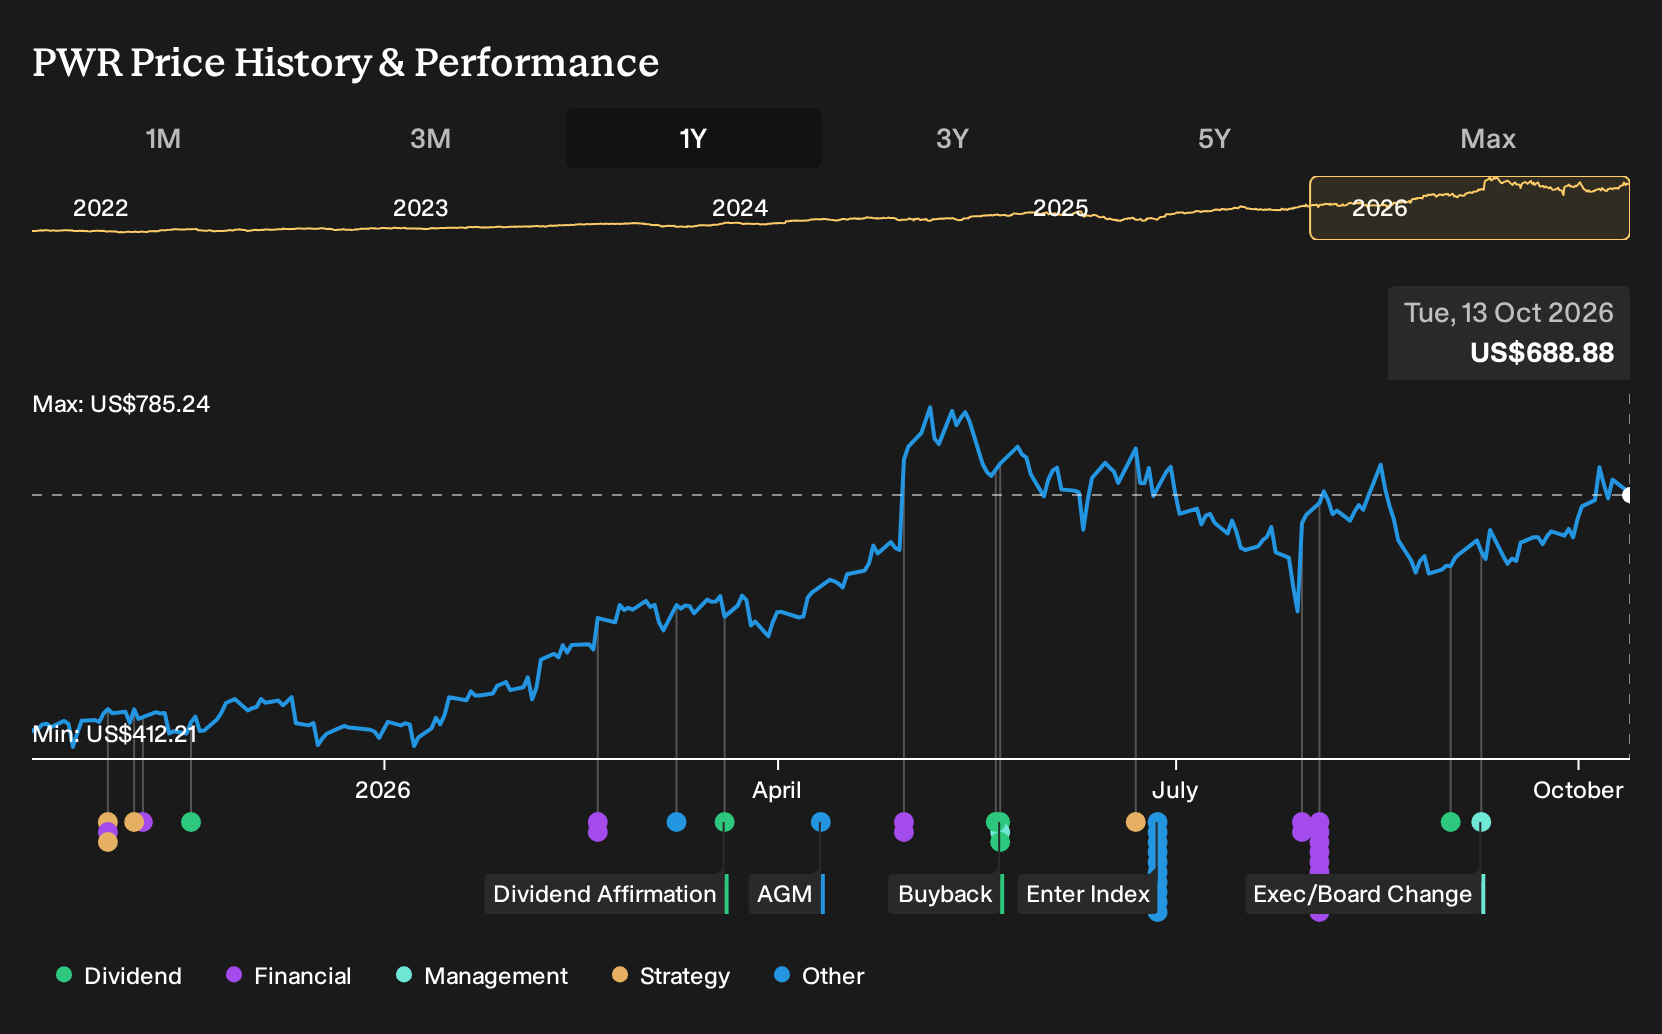Select the 1M time range tab
Viewport: 1662px width, 1034px height.
(x=163, y=138)
